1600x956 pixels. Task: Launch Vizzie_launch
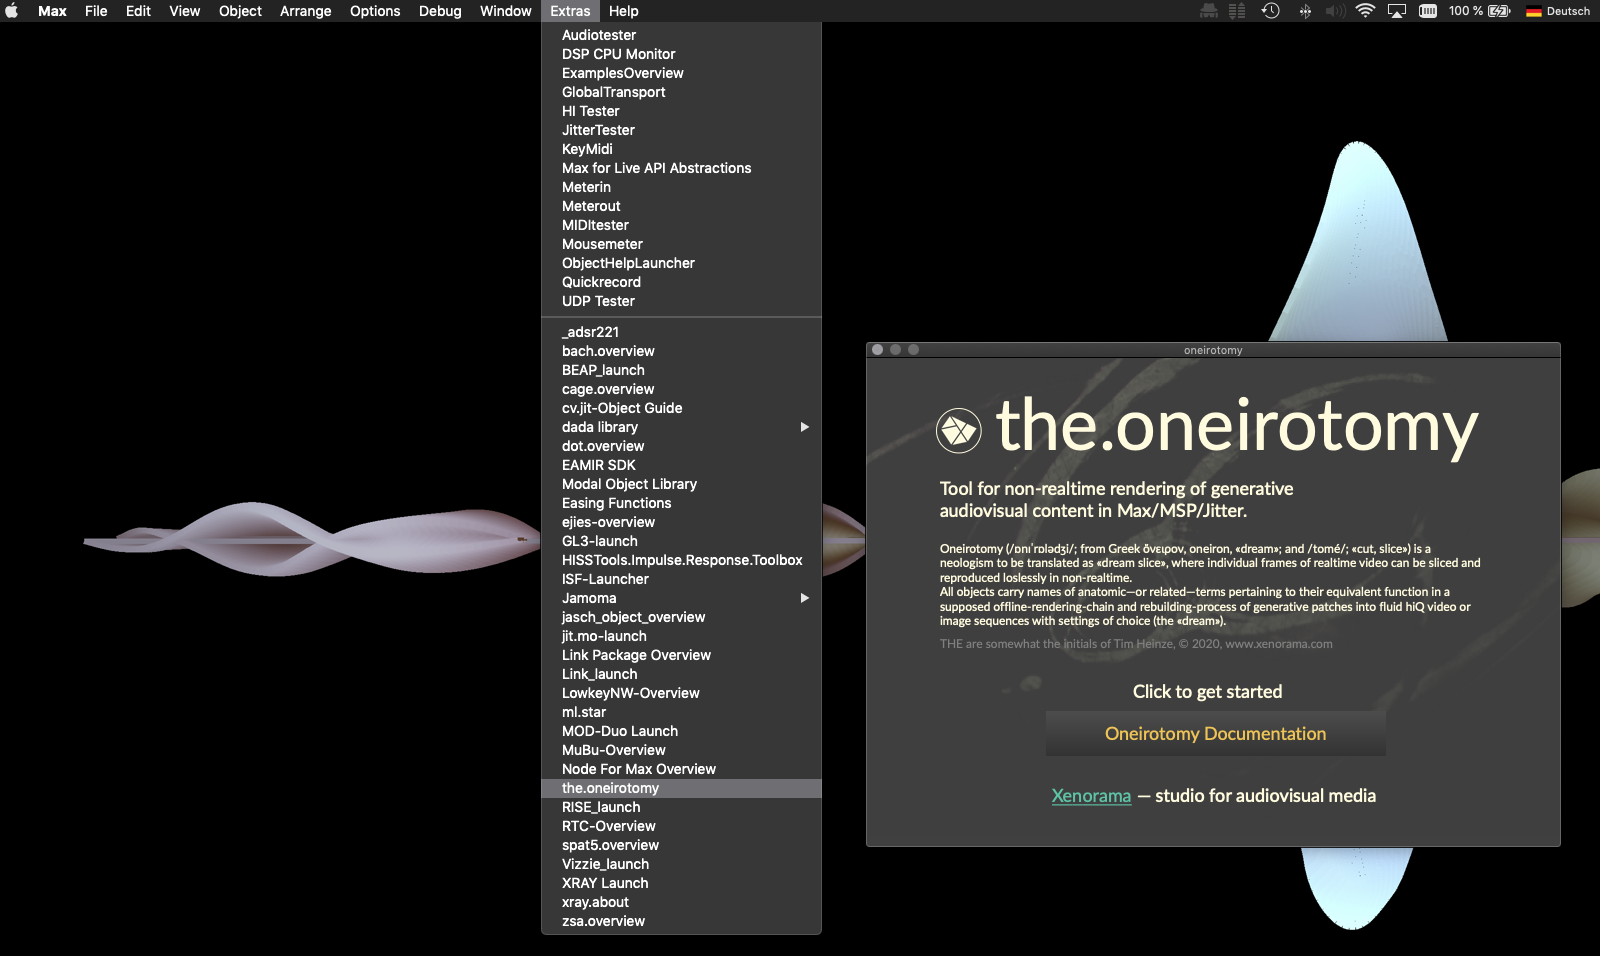coord(681,864)
